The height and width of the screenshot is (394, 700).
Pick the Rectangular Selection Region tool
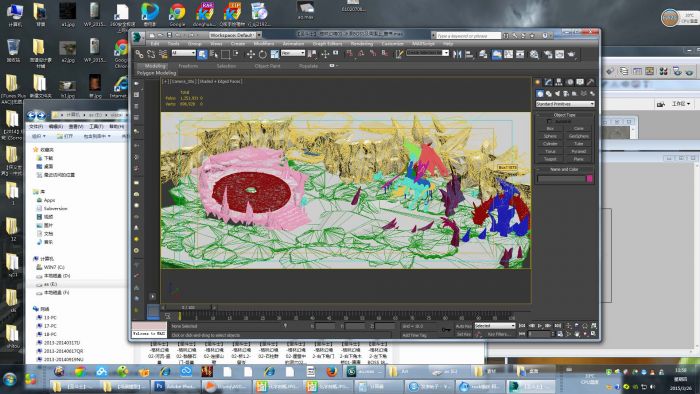pos(225,54)
